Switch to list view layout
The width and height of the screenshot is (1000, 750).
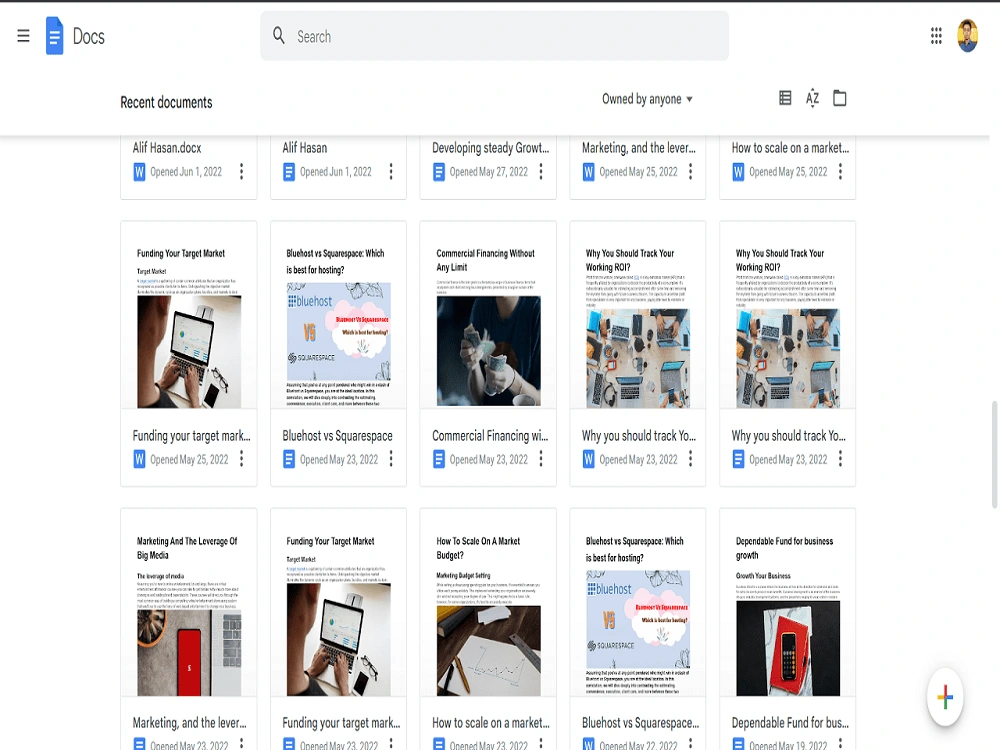pyautogui.click(x=785, y=98)
